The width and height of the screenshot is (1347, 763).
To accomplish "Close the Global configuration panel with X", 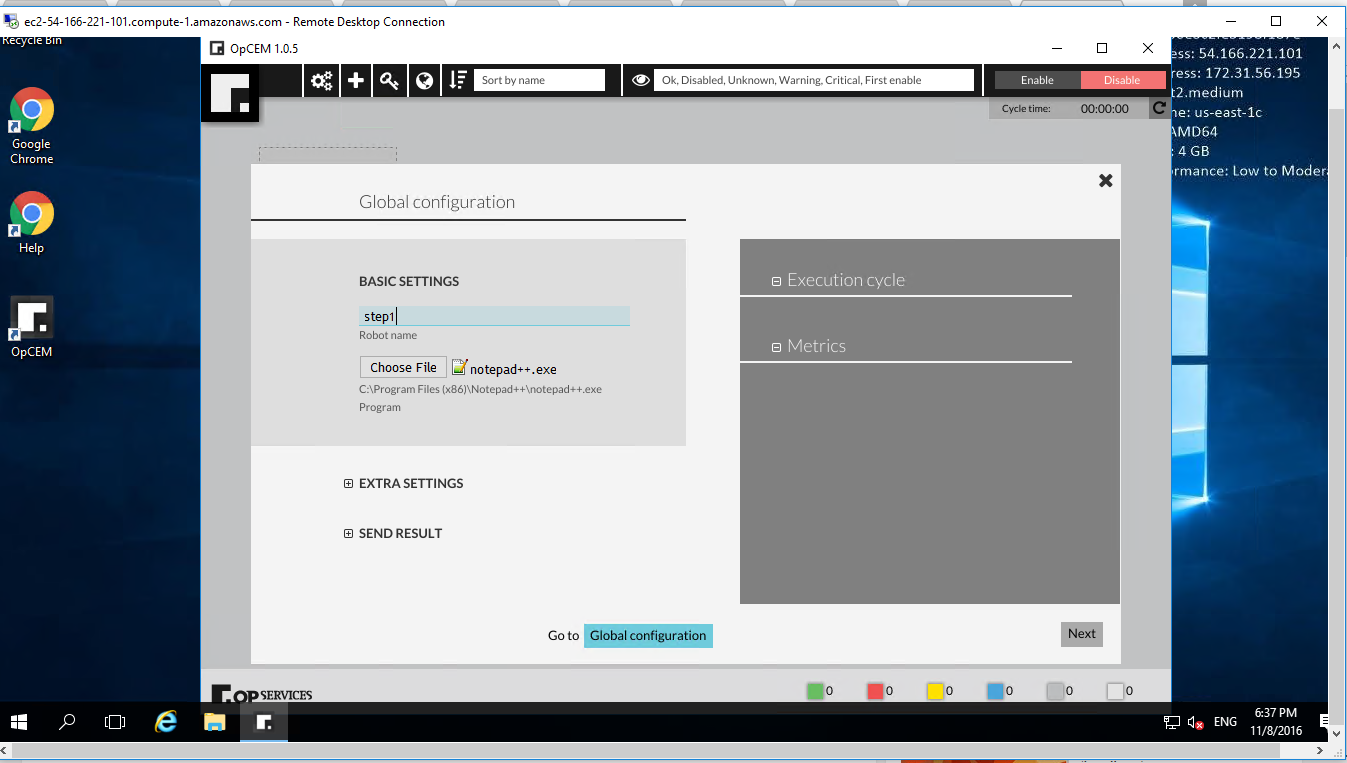I will [x=1105, y=181].
